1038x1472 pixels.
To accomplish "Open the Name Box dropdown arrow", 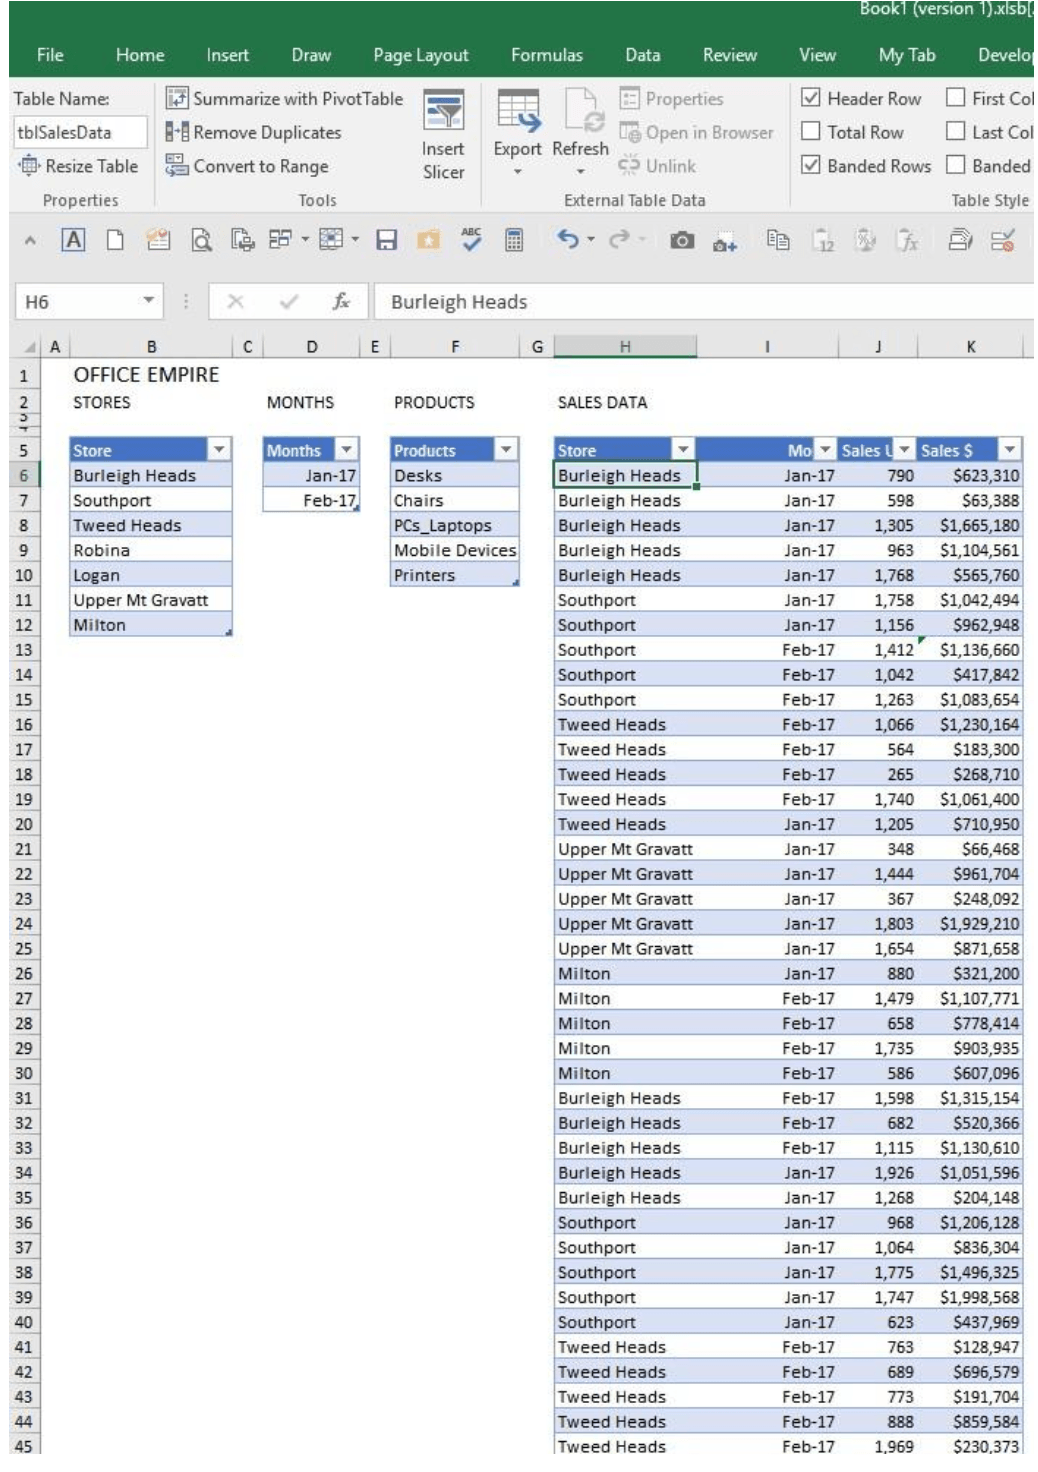I will point(148,301).
